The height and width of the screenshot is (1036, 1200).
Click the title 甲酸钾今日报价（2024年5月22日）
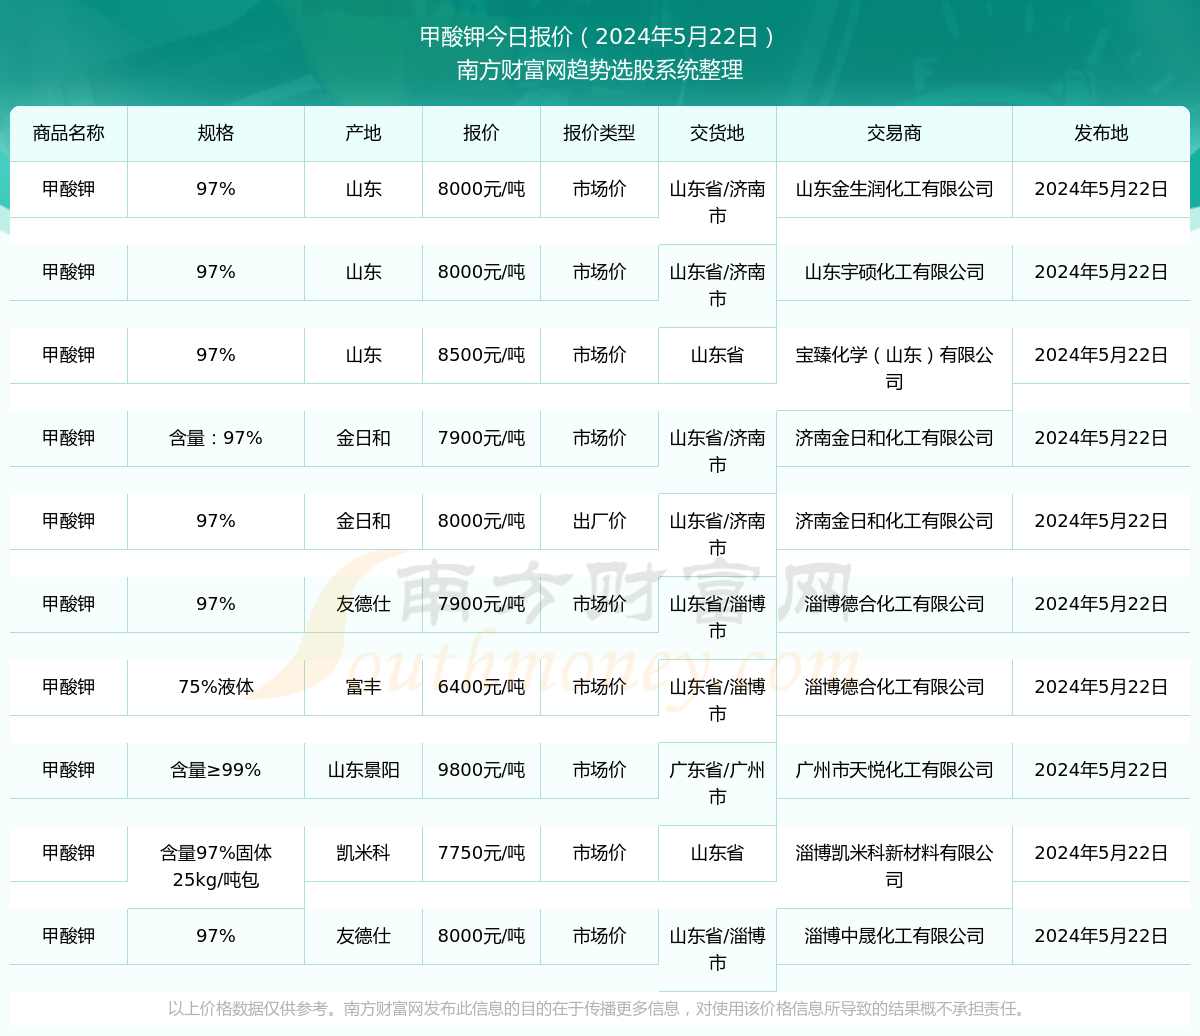coord(600,37)
